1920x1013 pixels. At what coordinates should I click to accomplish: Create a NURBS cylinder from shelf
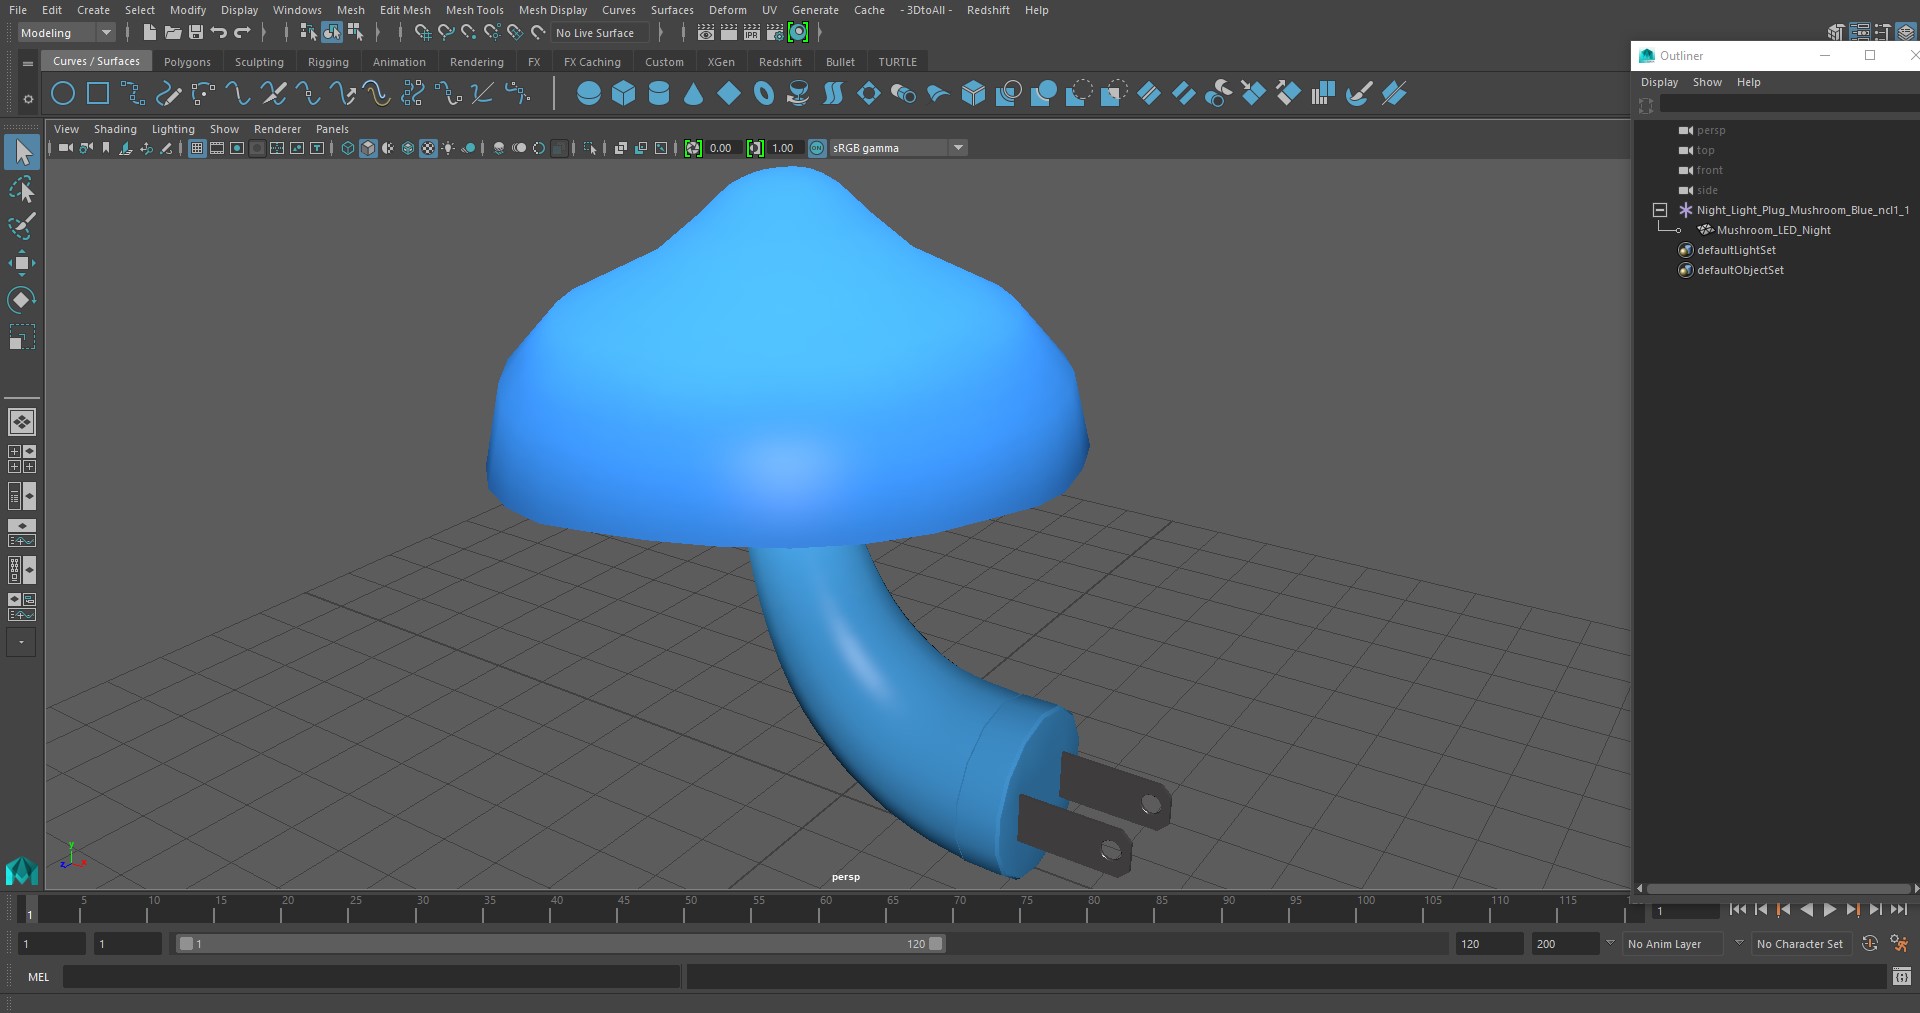tap(659, 94)
